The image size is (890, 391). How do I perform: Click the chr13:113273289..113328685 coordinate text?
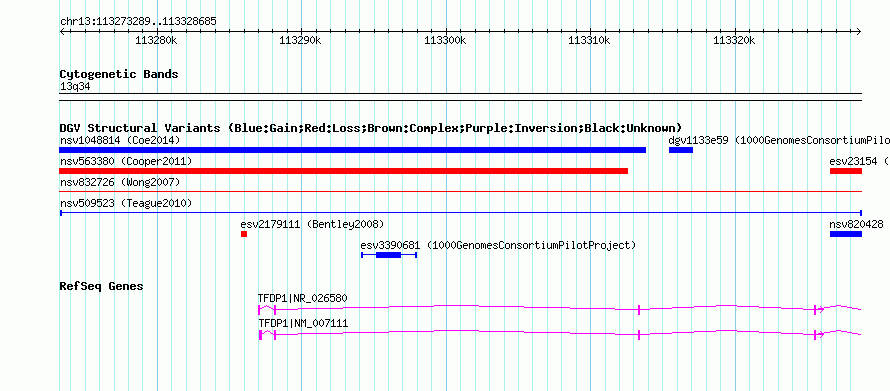138,22
